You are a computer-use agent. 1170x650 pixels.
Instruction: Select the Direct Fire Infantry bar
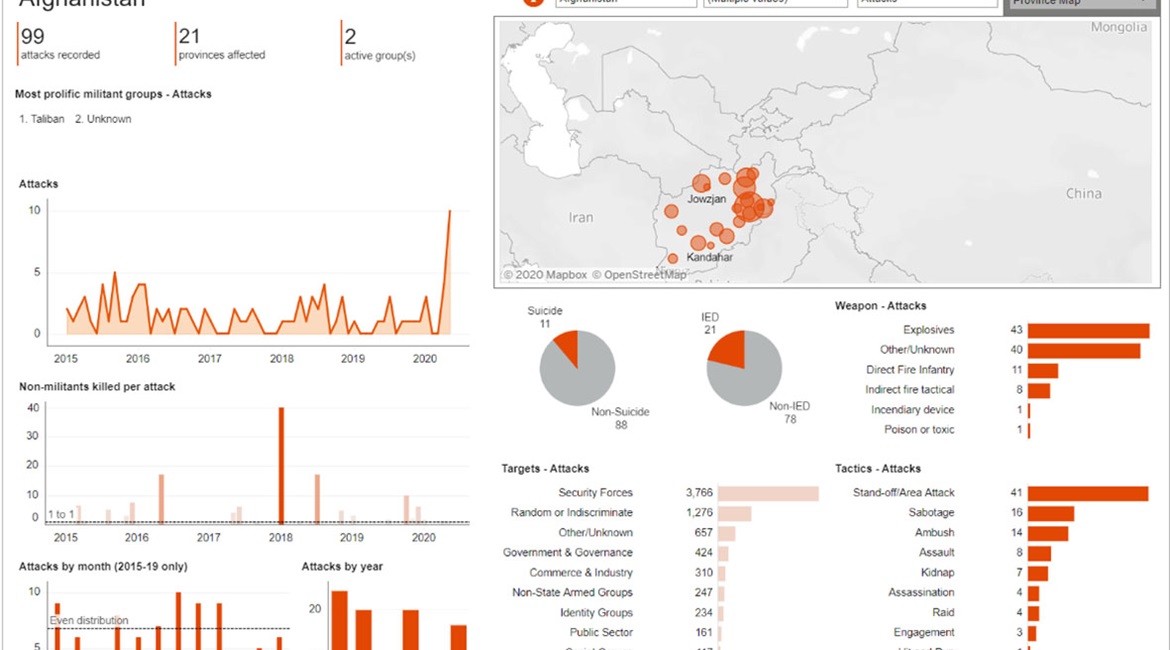(x=1042, y=371)
